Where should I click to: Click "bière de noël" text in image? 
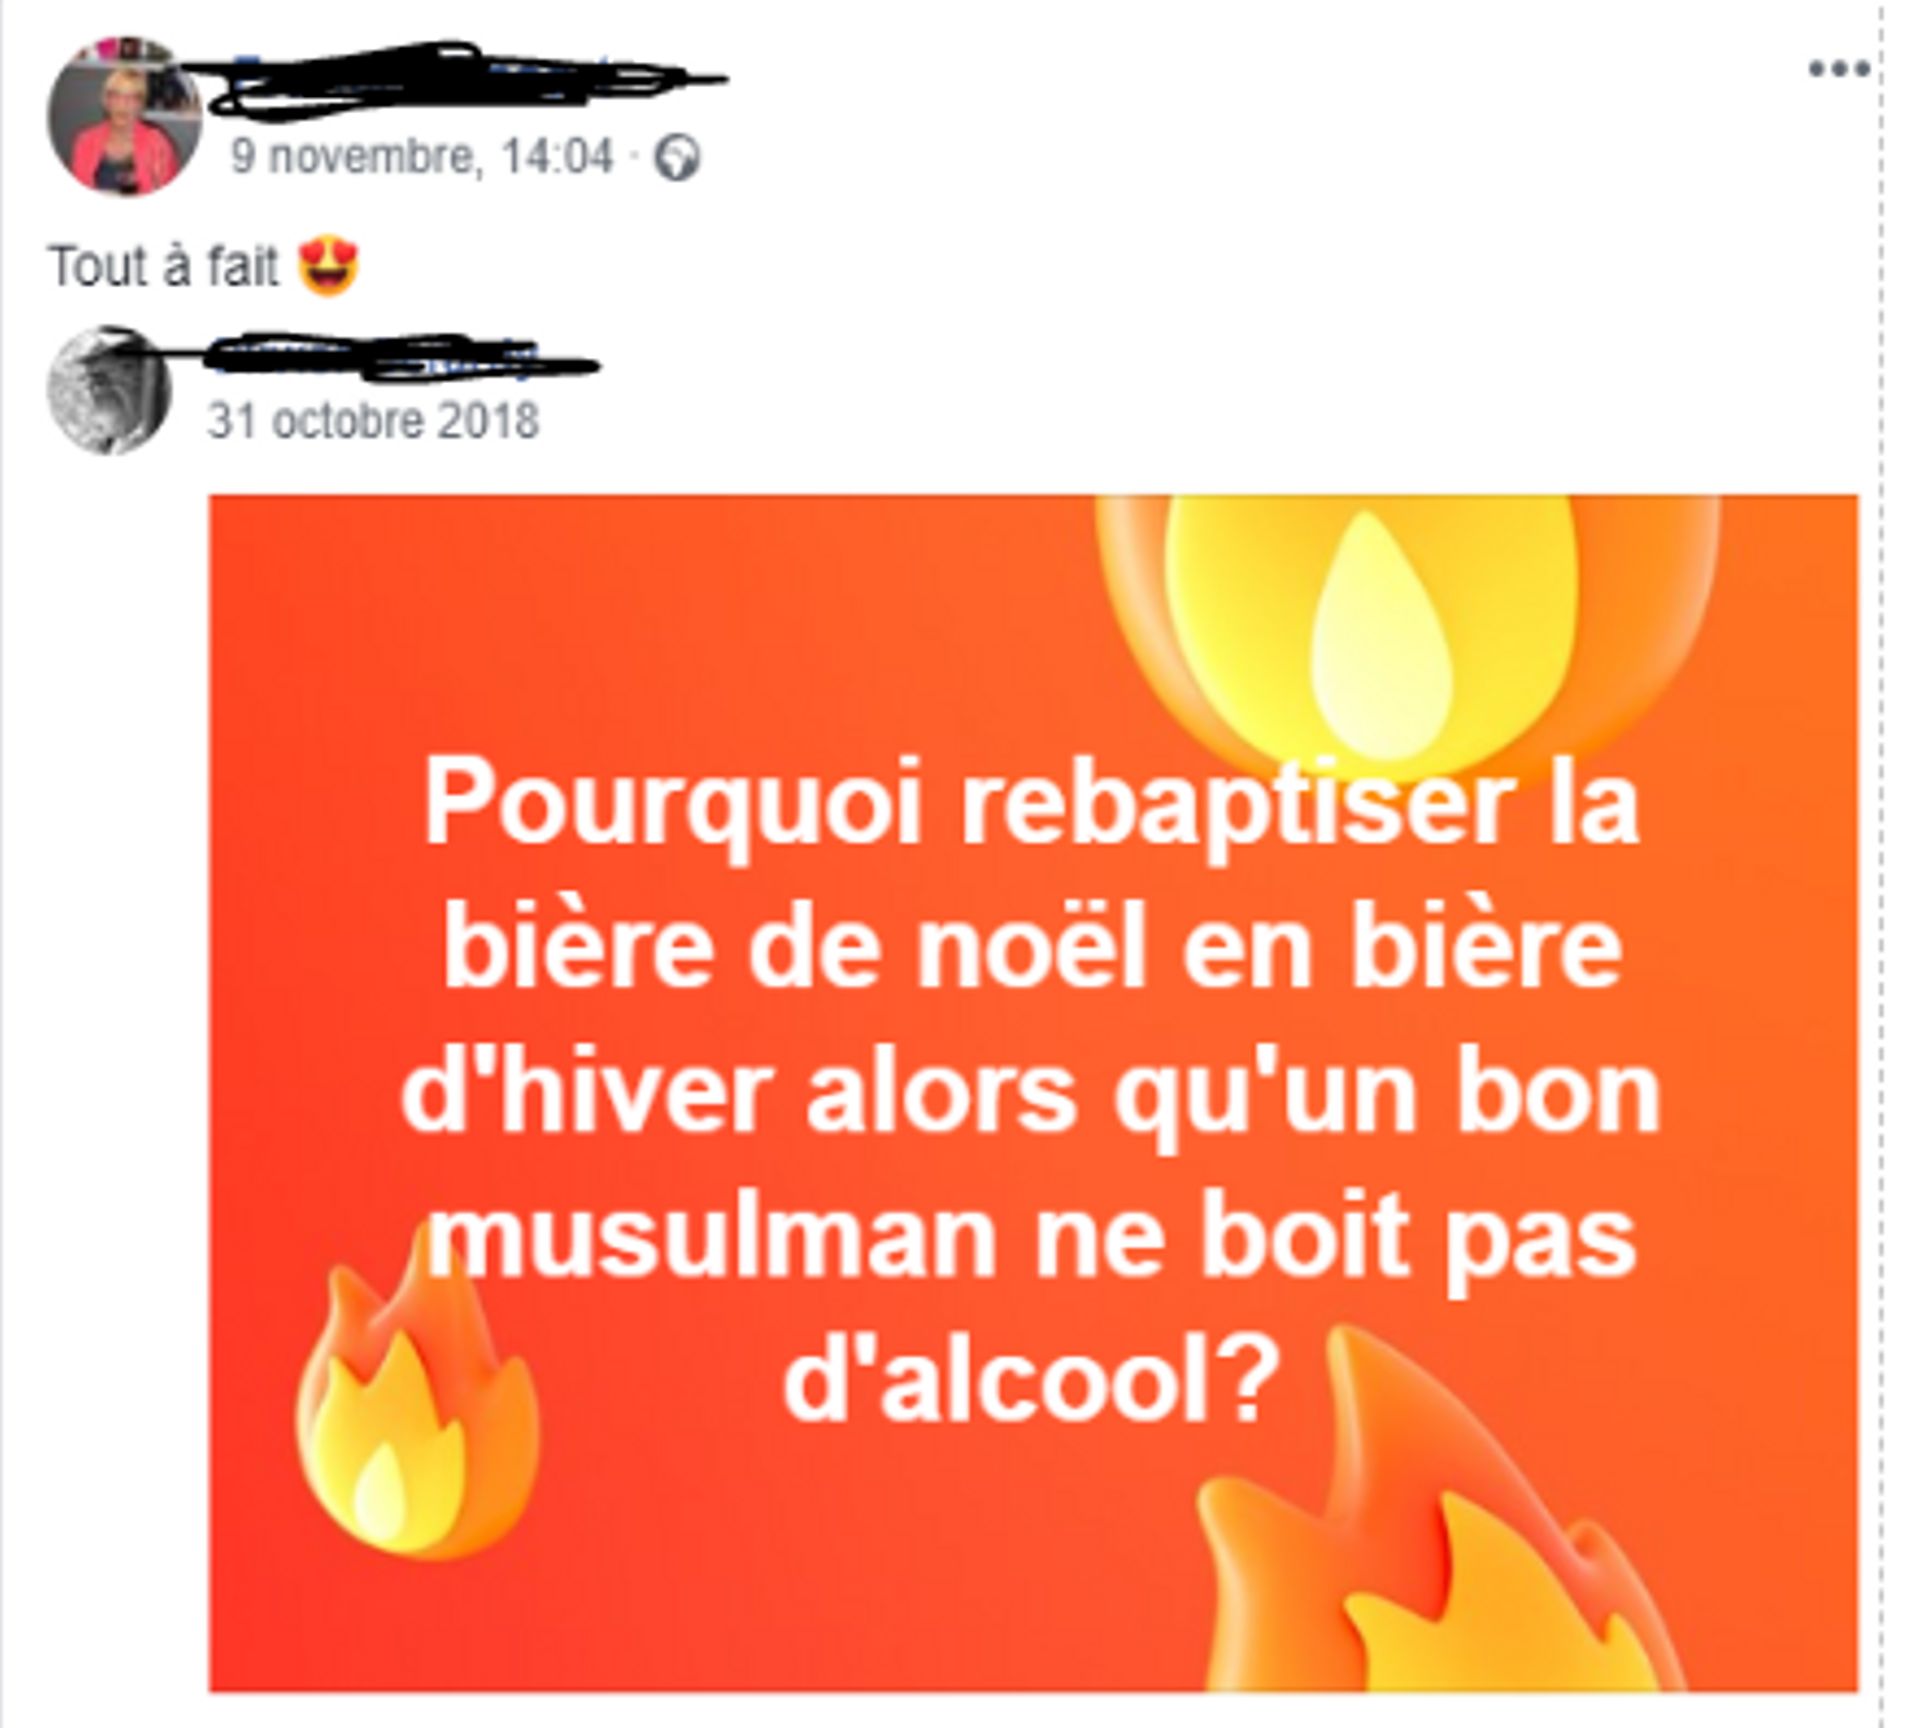(x=796, y=947)
